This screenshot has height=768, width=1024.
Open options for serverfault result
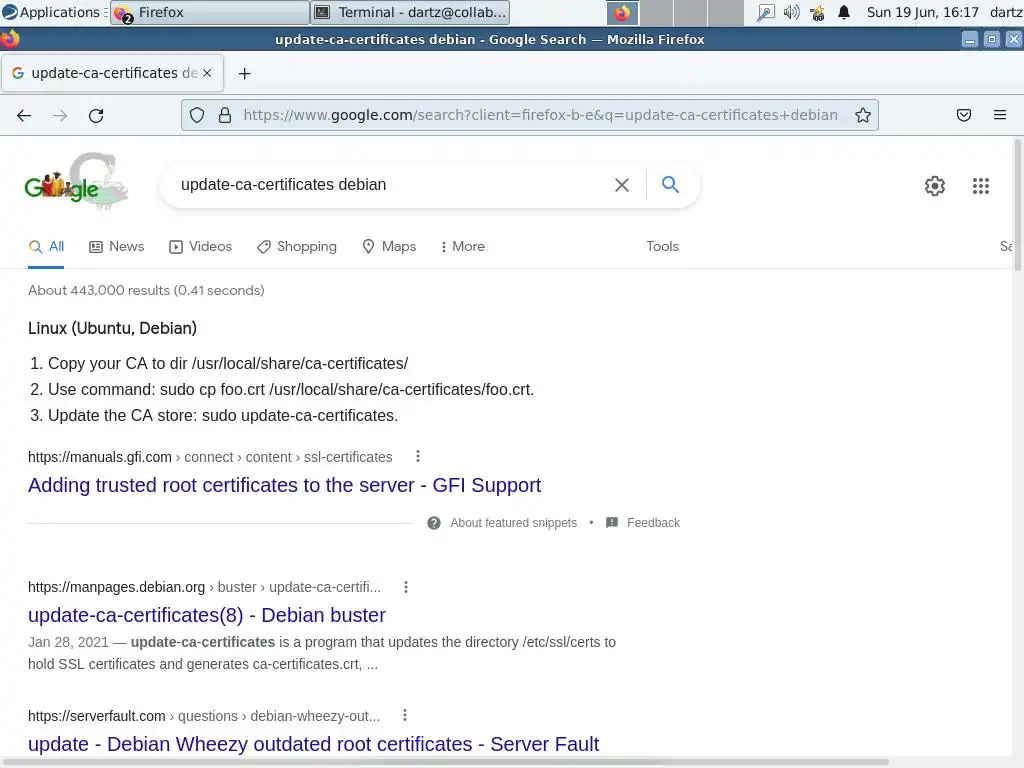pyautogui.click(x=405, y=716)
